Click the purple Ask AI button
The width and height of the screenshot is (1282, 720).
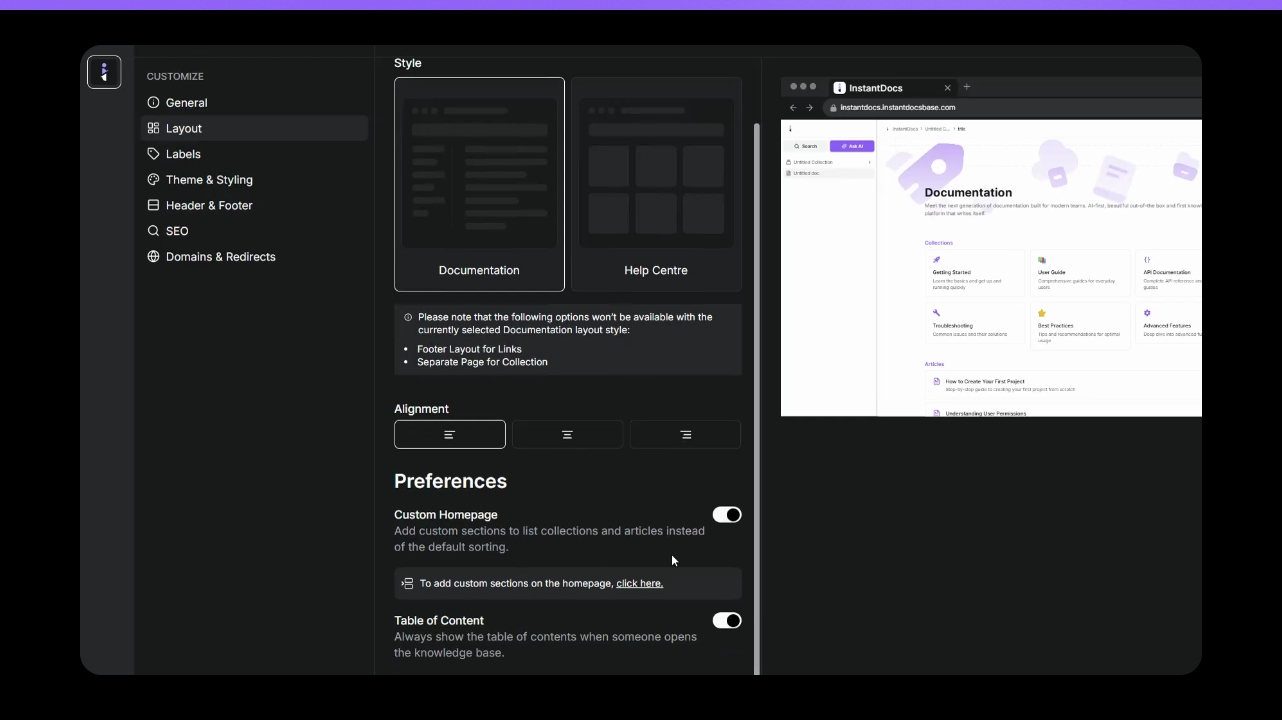click(x=852, y=146)
